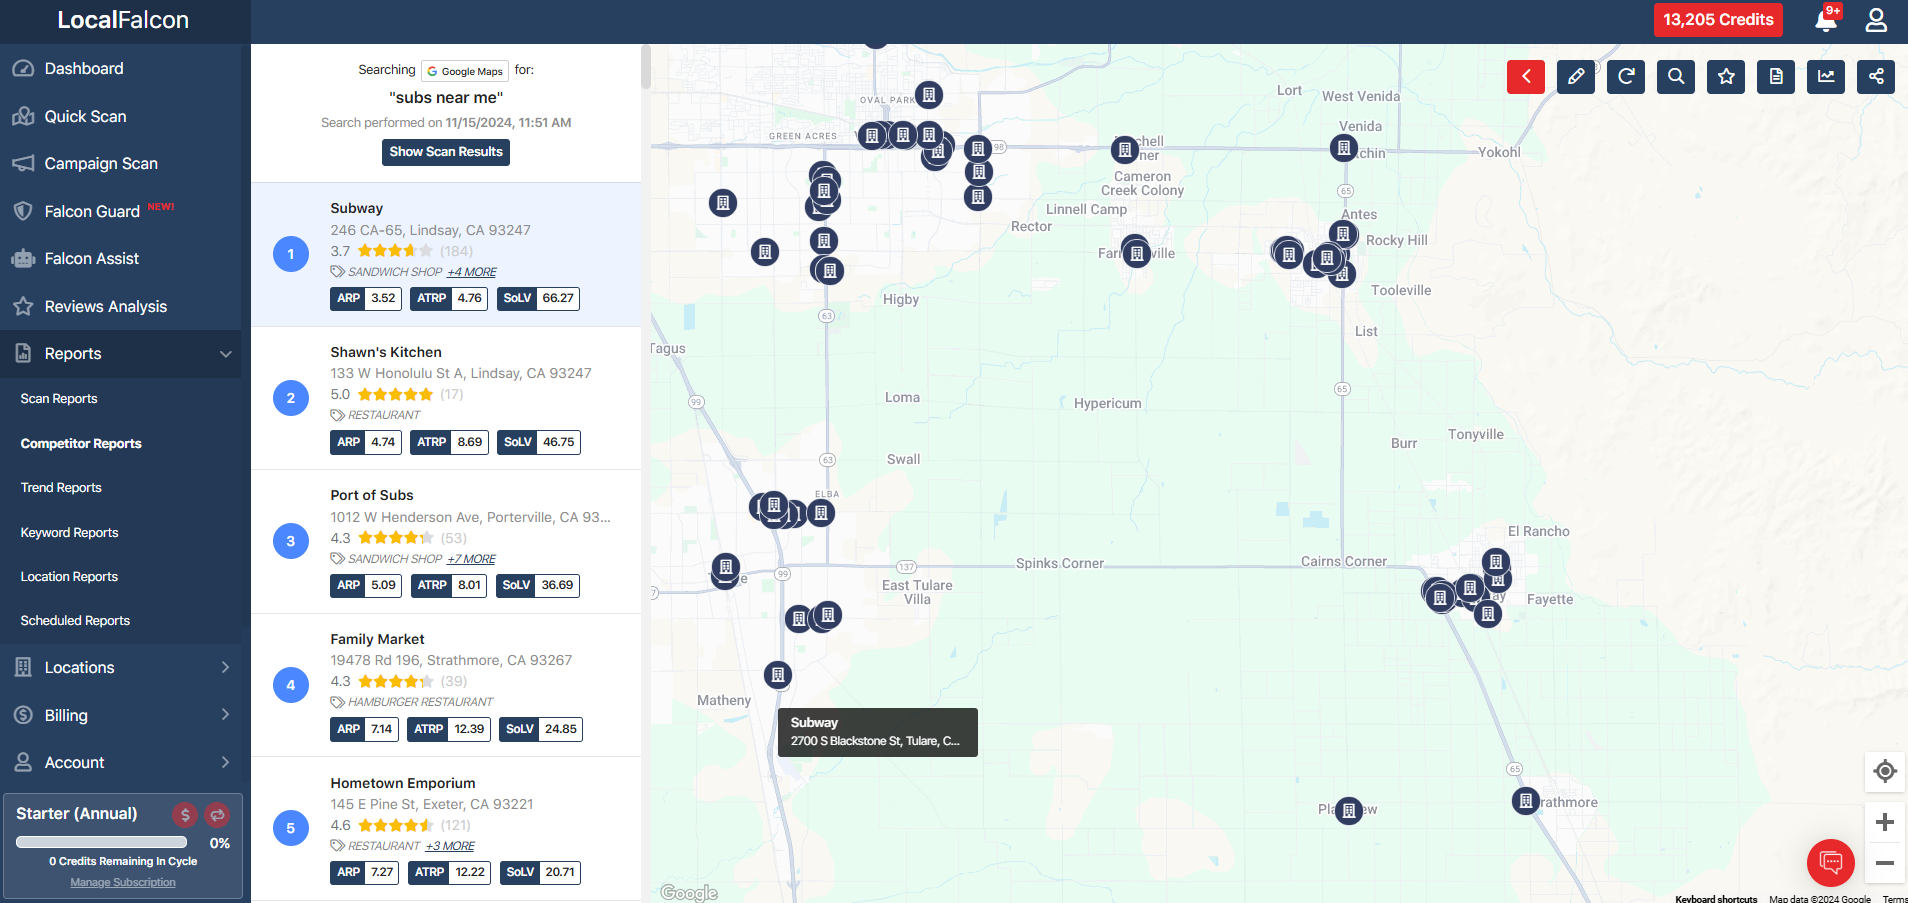
Task: Open the red live chat bubble
Action: click(x=1831, y=862)
